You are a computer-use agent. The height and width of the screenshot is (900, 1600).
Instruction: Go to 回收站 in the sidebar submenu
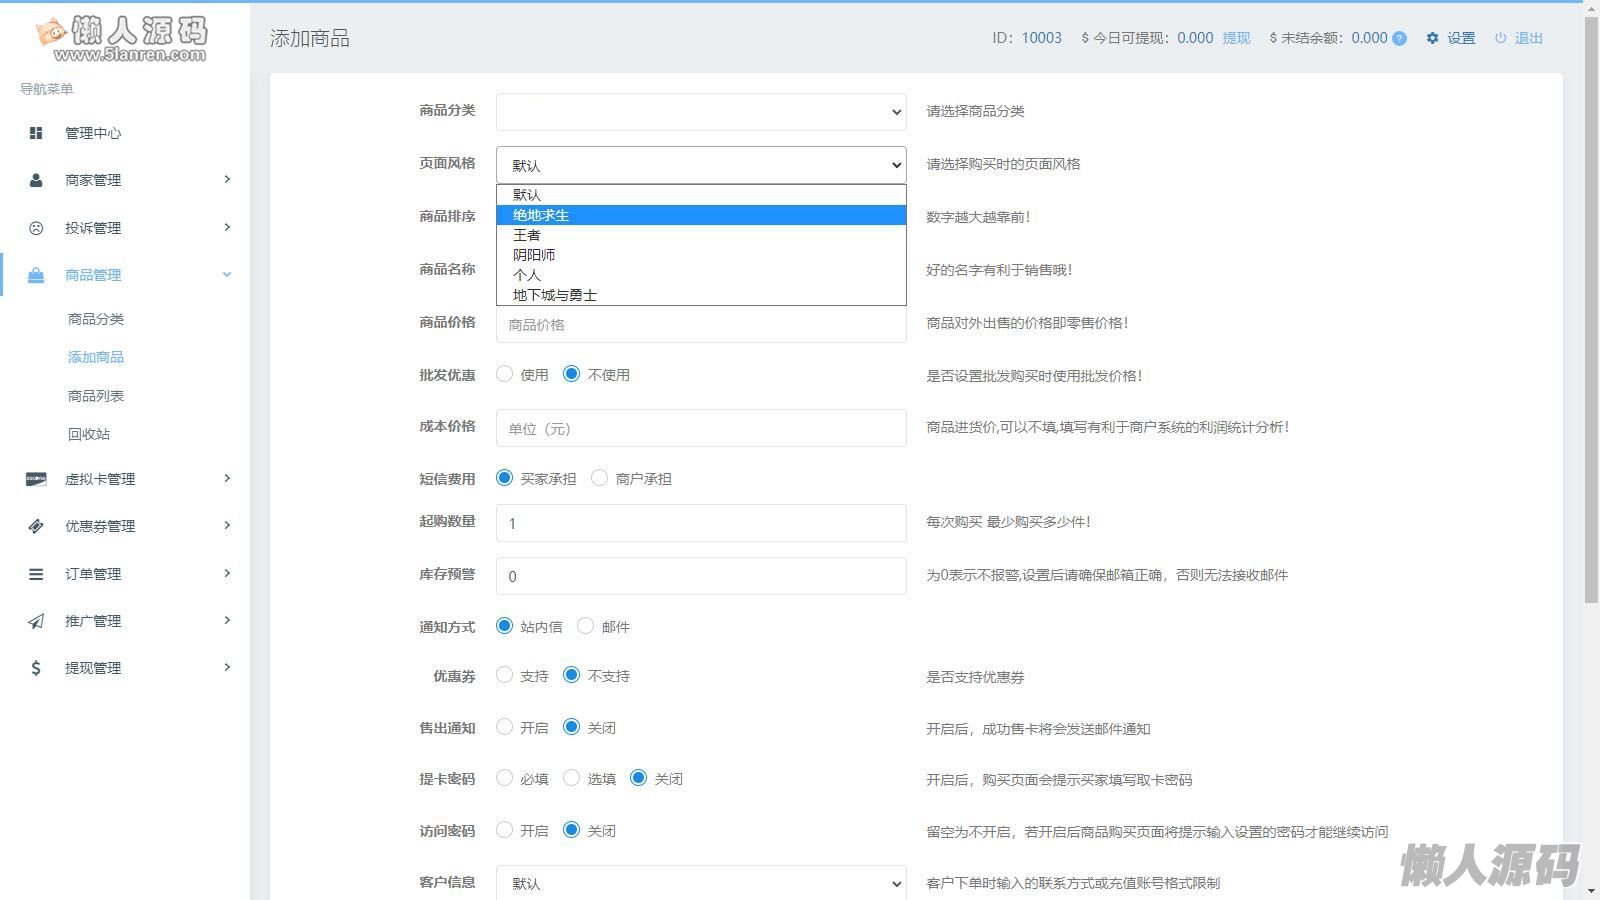(x=89, y=434)
